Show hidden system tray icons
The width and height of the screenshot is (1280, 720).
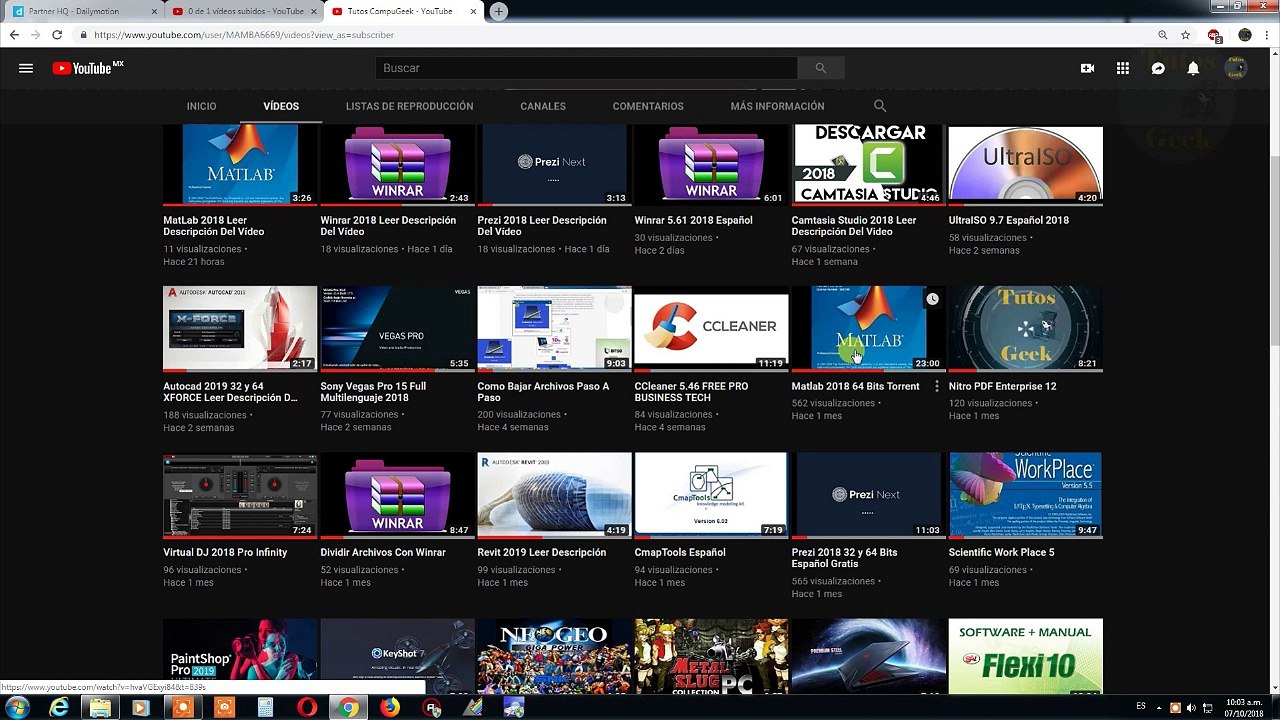click(x=1160, y=707)
